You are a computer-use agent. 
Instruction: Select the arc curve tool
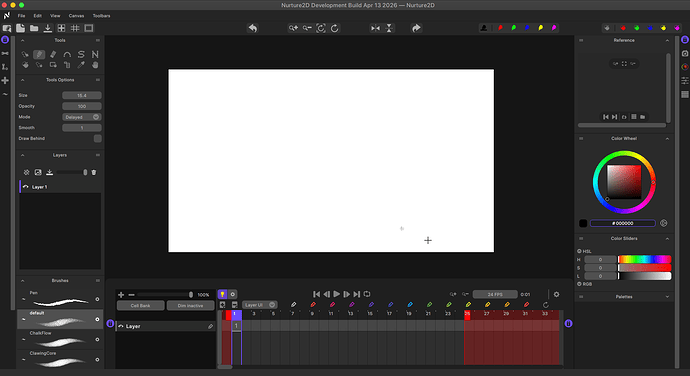[x=67, y=55]
